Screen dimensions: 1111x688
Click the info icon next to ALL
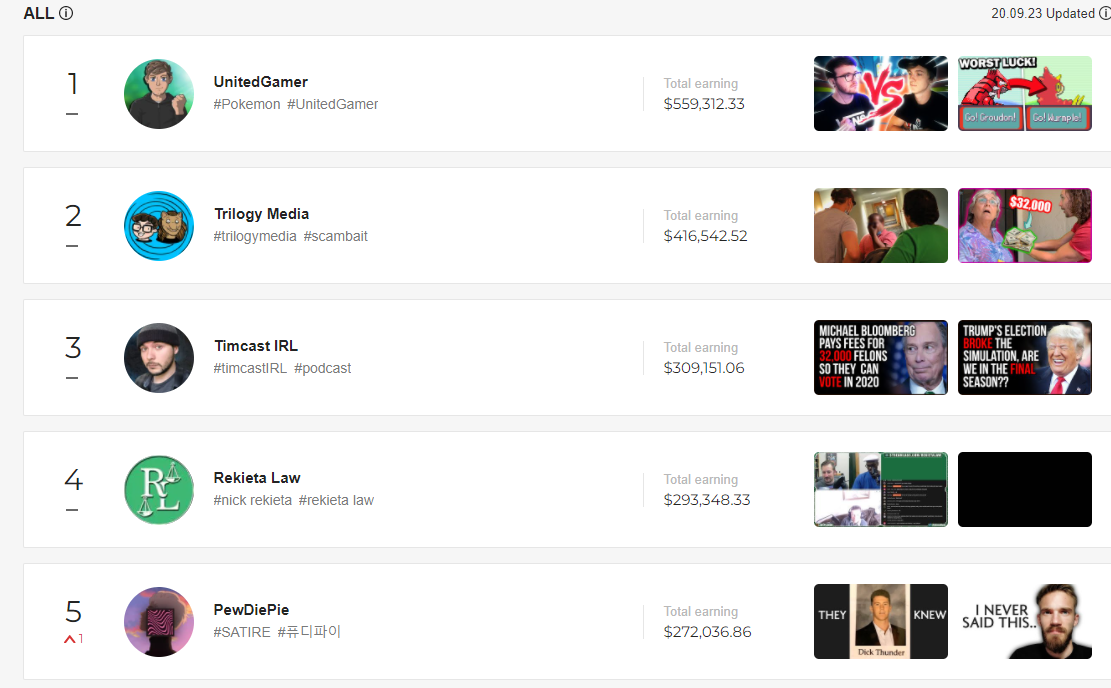coord(66,13)
